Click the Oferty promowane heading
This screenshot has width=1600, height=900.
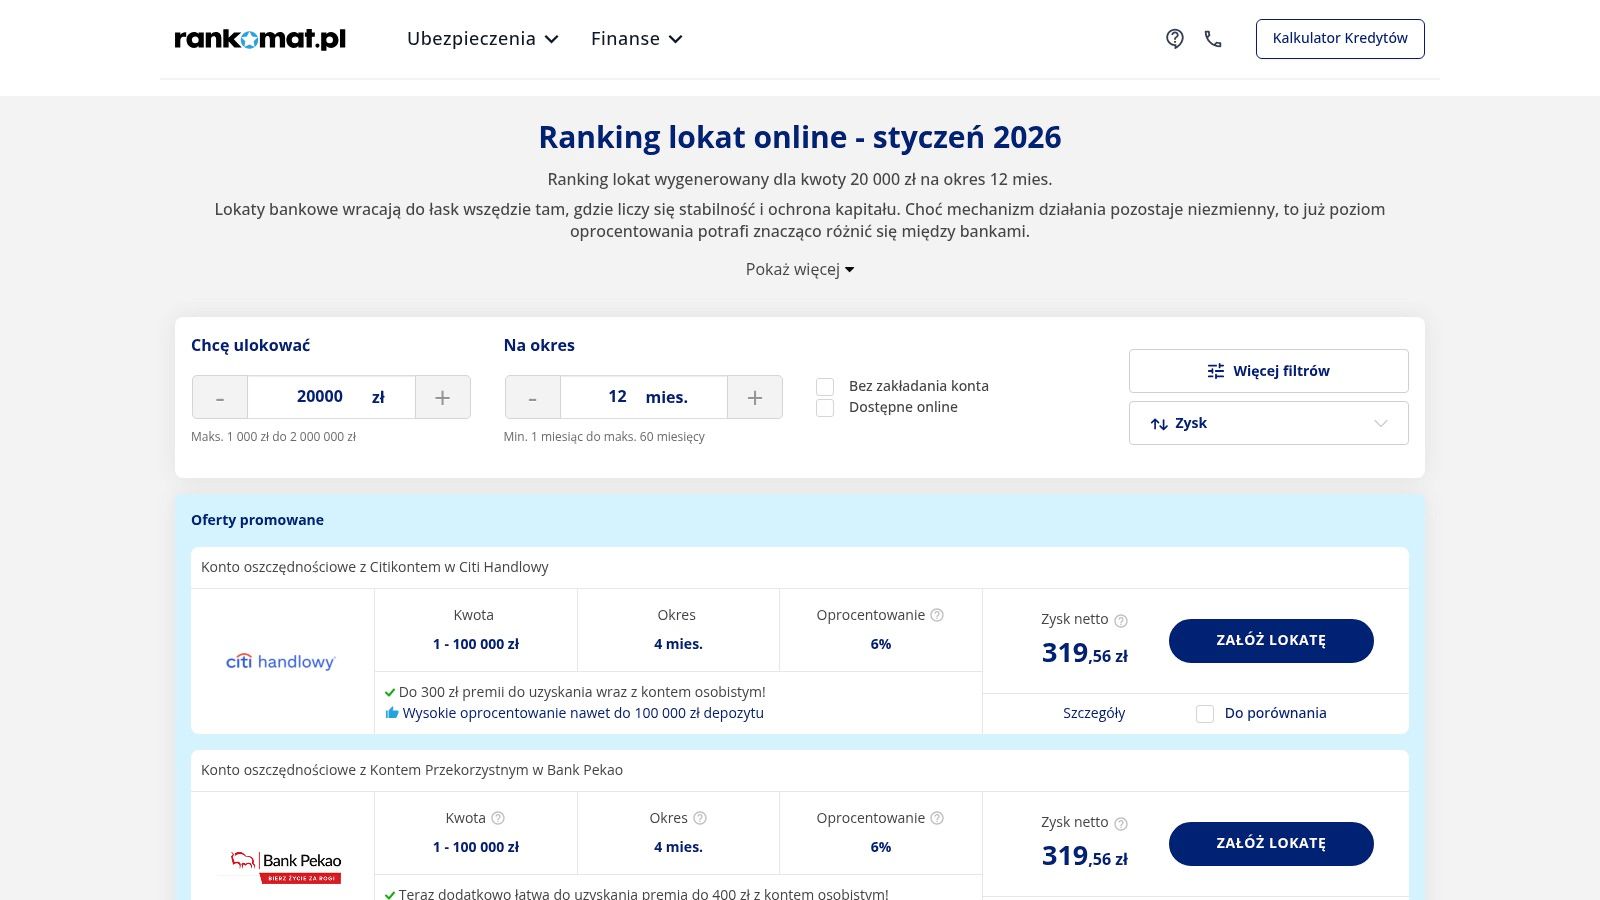(257, 520)
